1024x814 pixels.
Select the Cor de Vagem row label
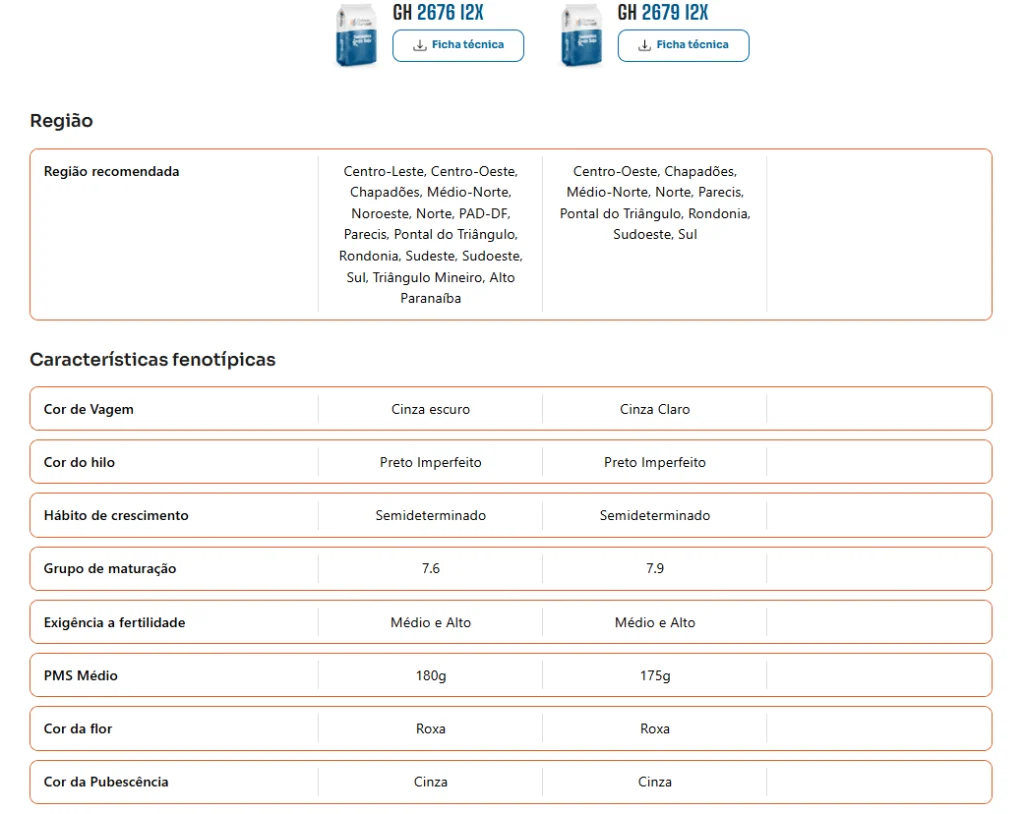coord(89,409)
